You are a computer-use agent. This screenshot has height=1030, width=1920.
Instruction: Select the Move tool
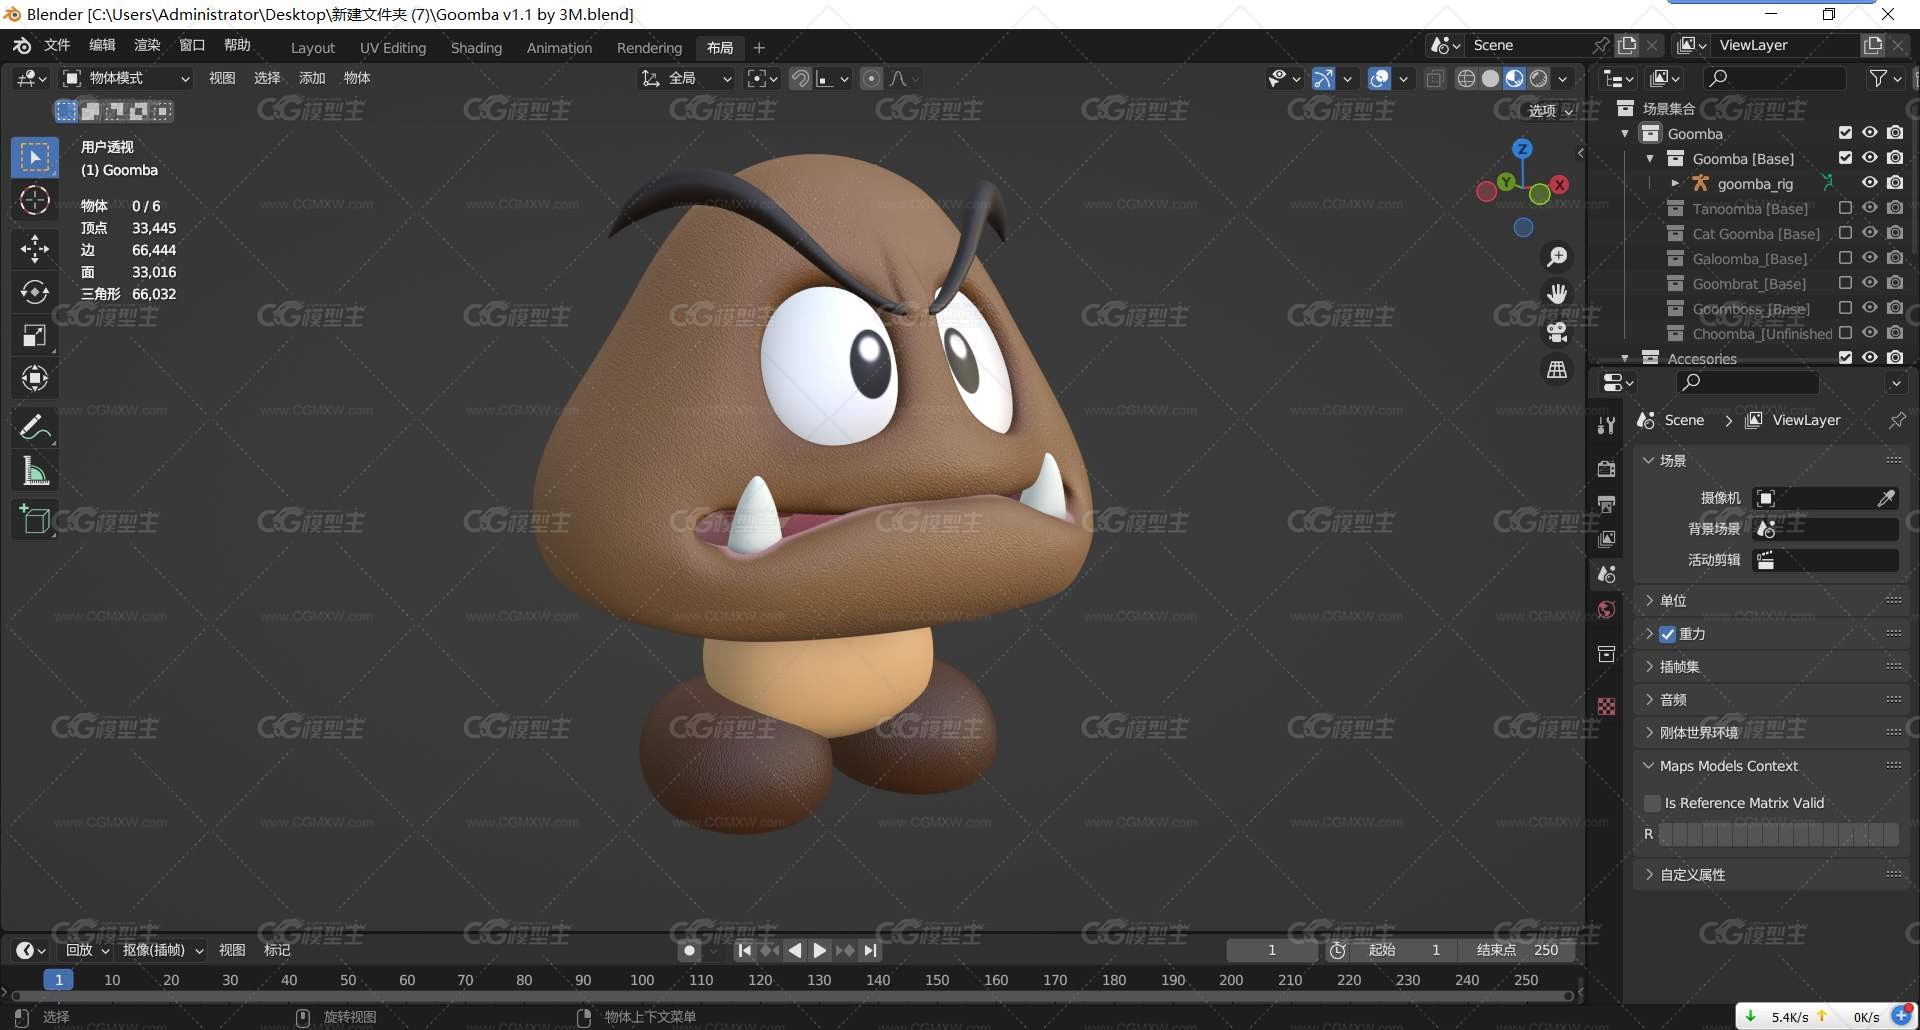(x=35, y=248)
